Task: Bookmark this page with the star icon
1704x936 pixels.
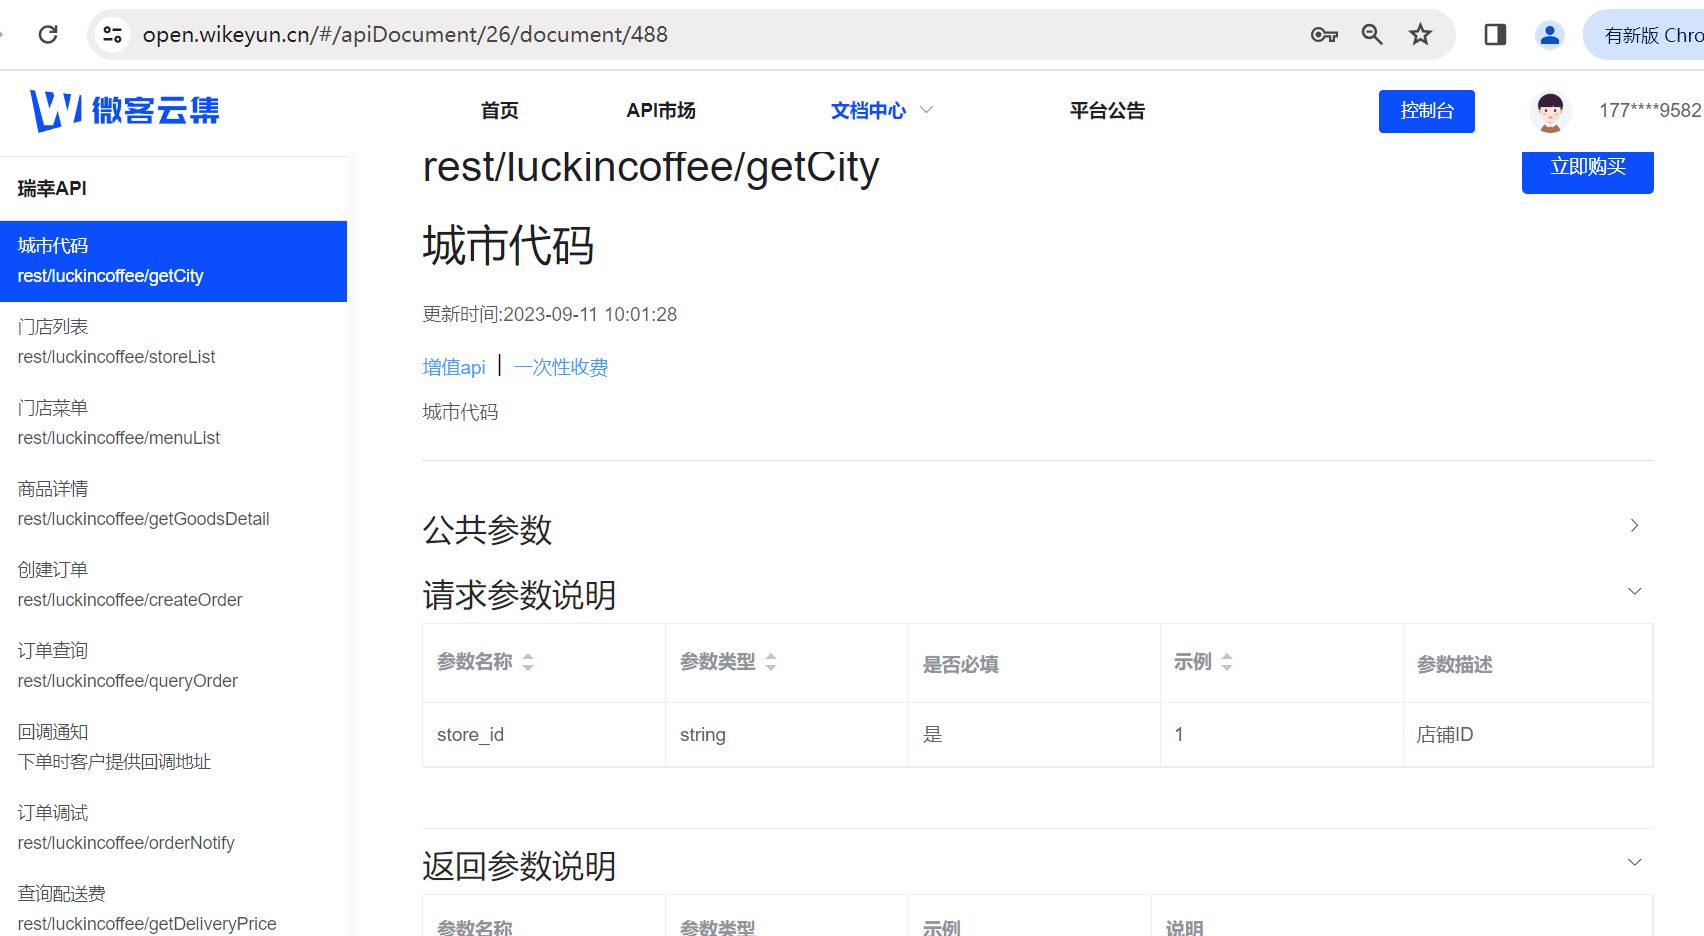Action: click(x=1420, y=35)
